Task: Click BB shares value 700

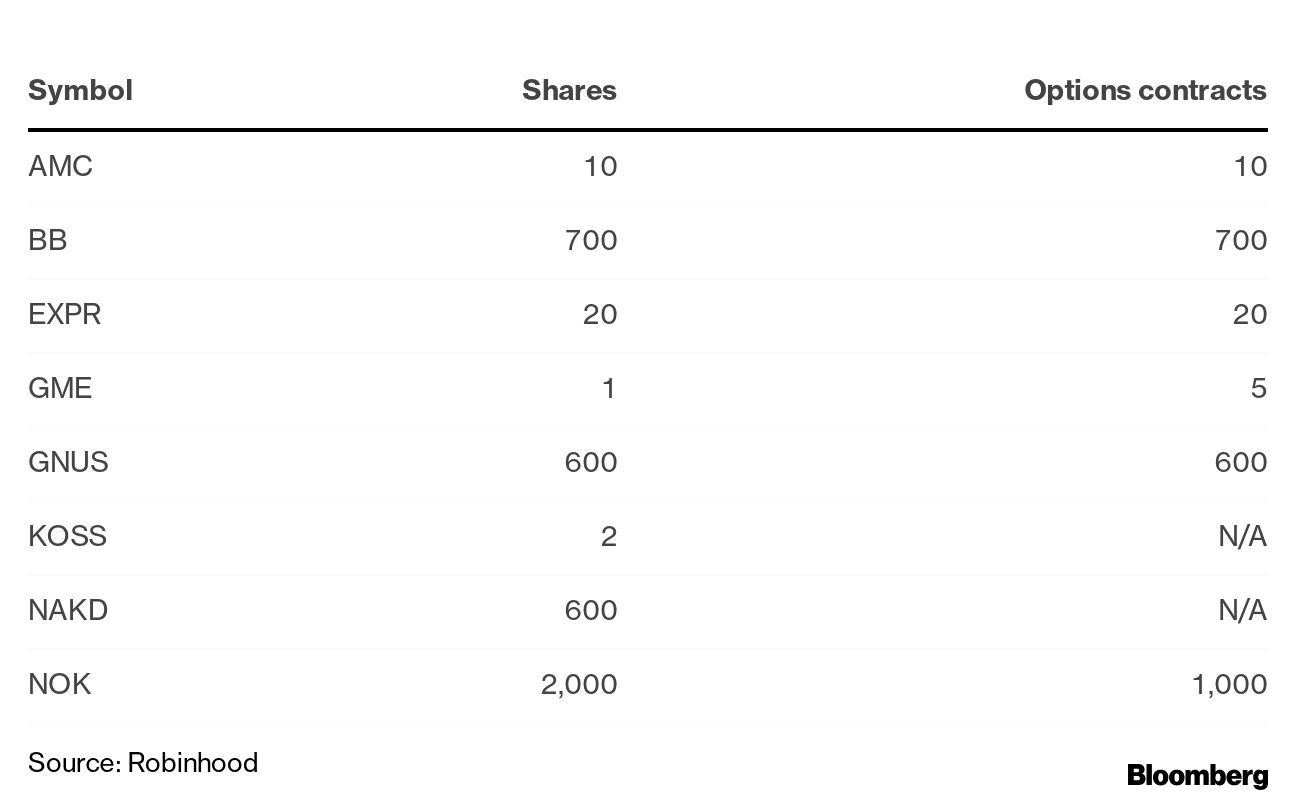Action: [590, 240]
